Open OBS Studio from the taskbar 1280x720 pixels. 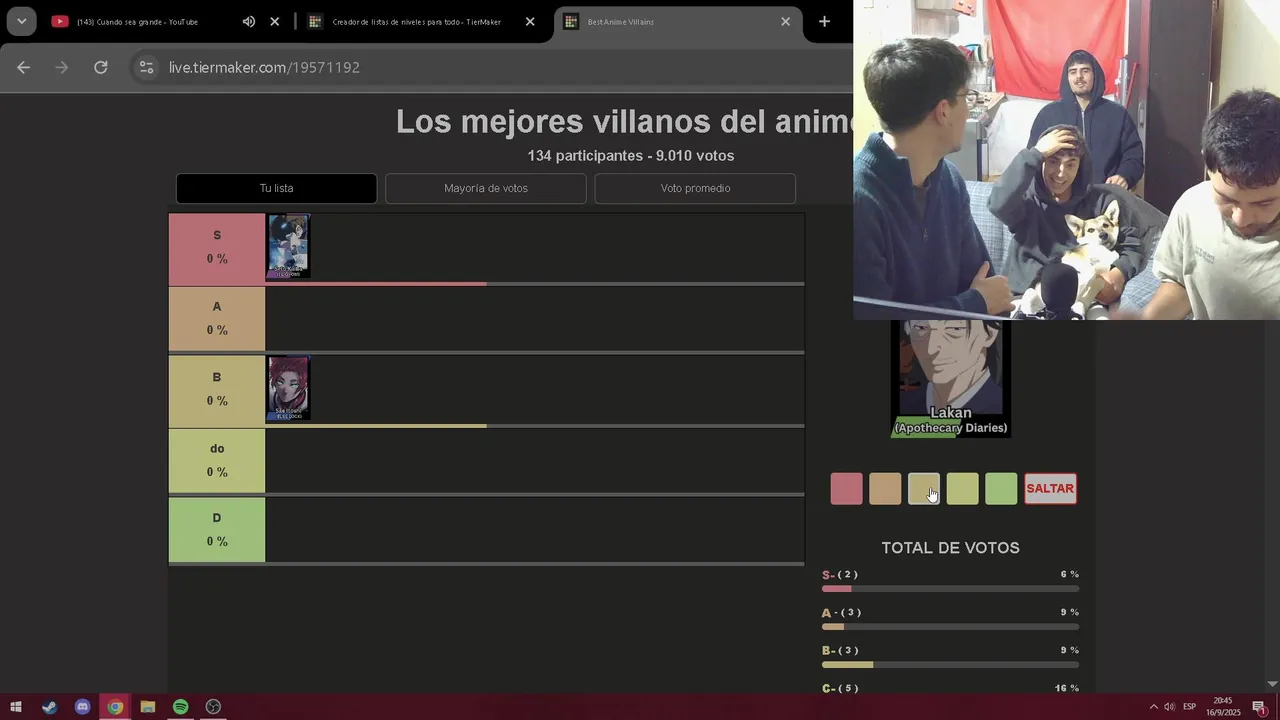coord(213,707)
